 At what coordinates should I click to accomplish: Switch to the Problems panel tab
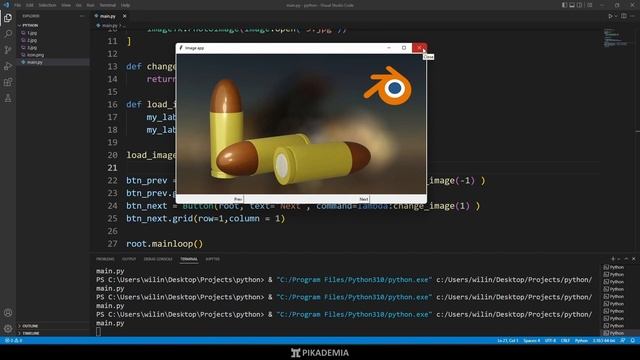[105, 259]
